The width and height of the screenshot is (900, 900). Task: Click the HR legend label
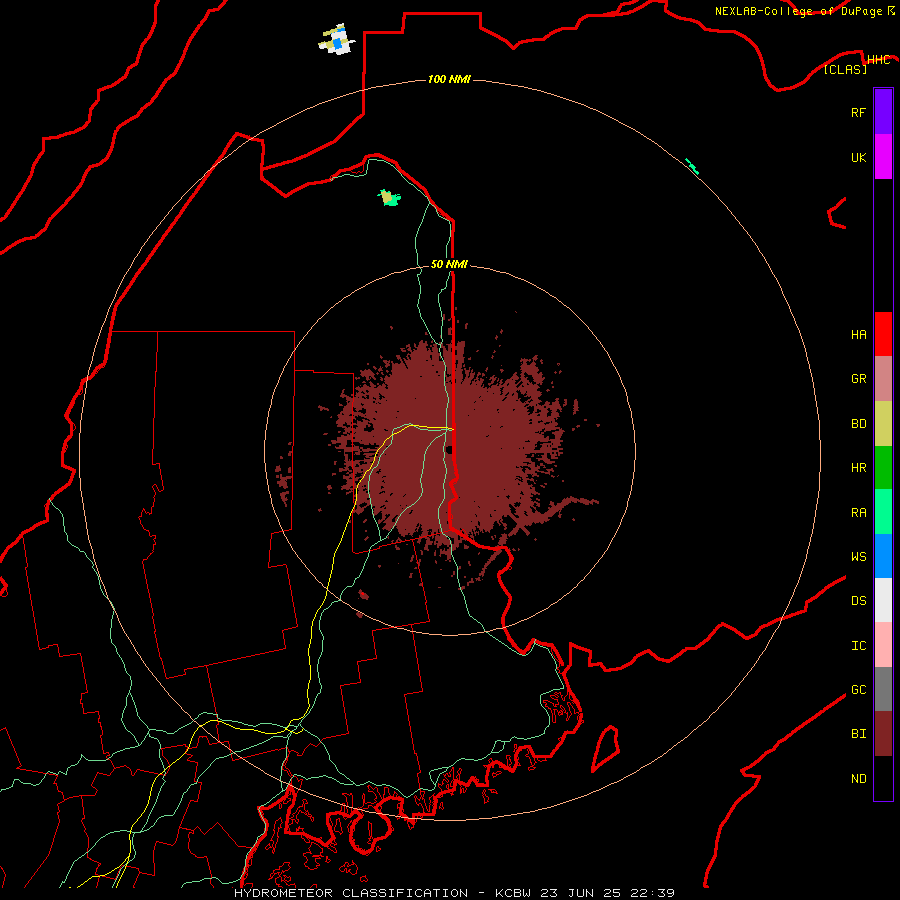coord(858,468)
